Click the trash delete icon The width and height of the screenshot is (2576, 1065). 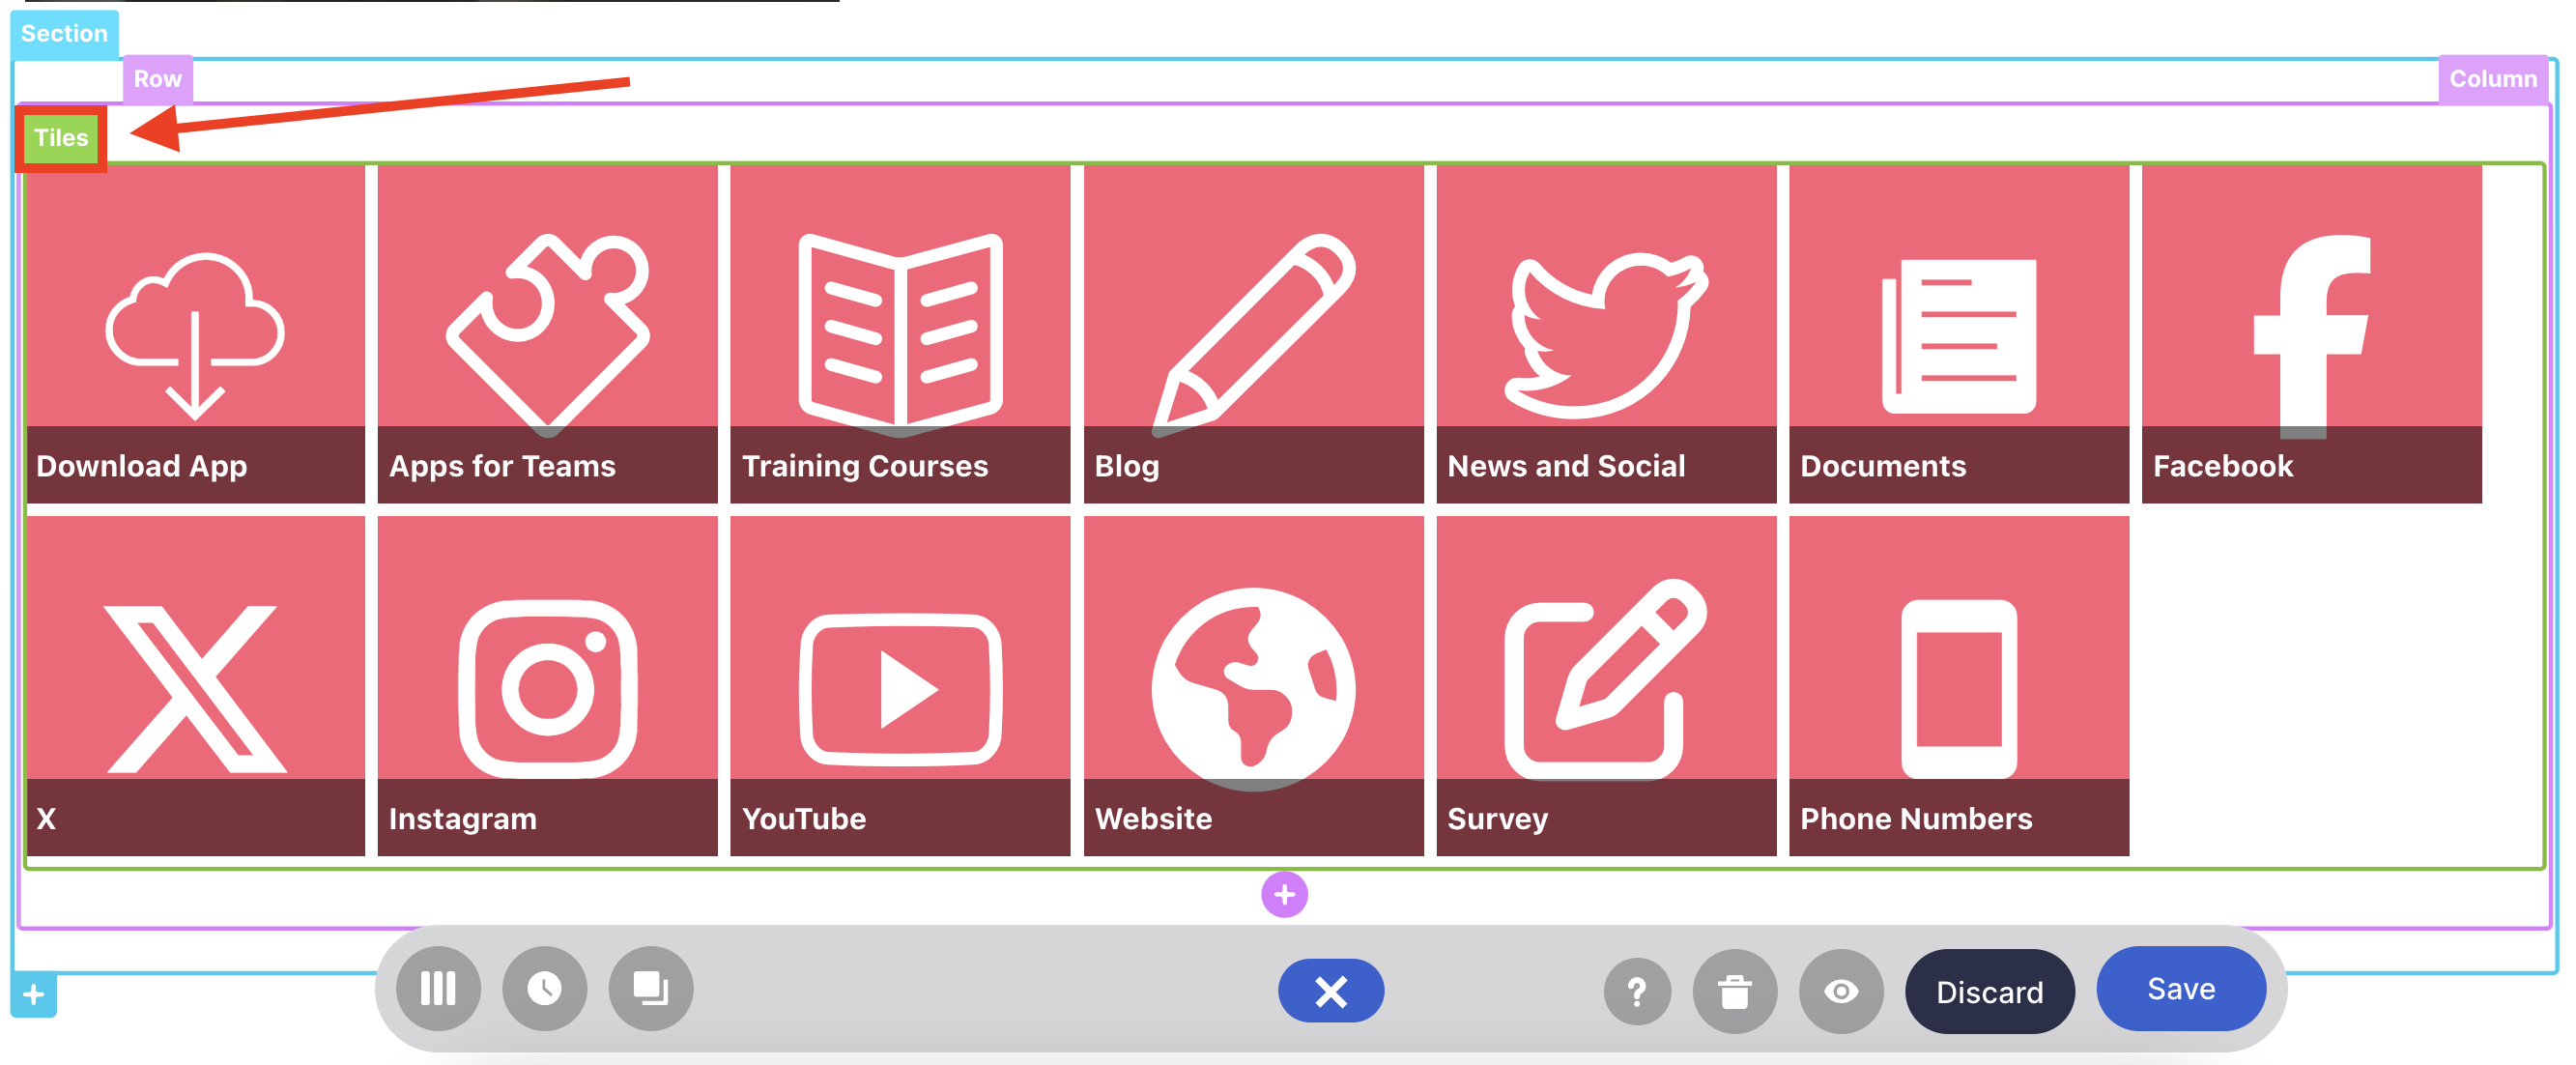point(1734,991)
